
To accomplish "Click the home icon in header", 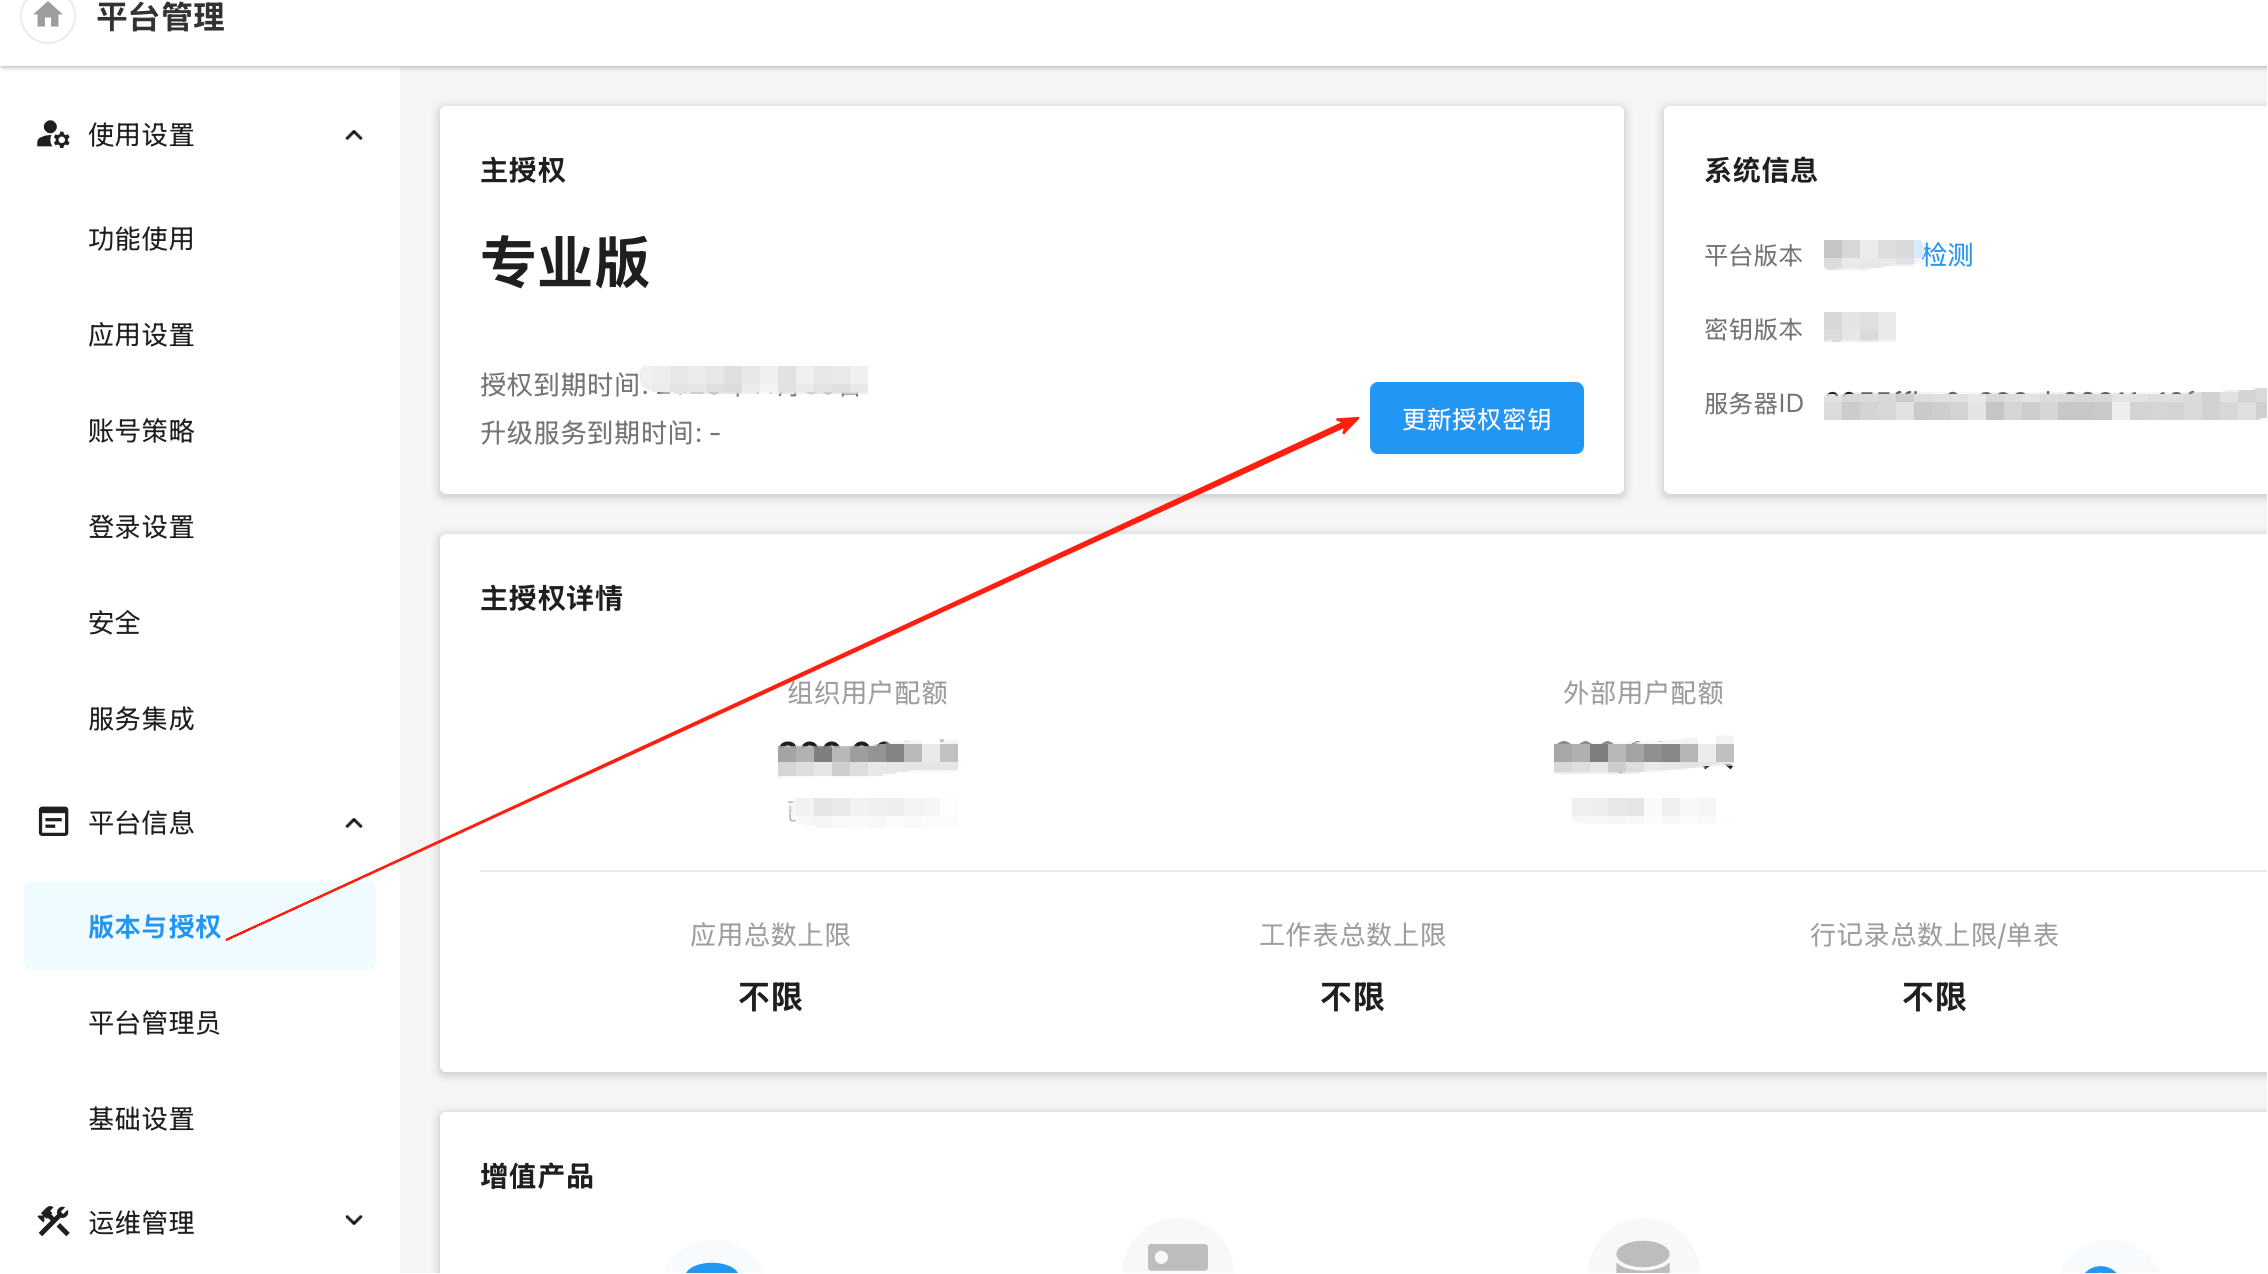I will point(47,16).
